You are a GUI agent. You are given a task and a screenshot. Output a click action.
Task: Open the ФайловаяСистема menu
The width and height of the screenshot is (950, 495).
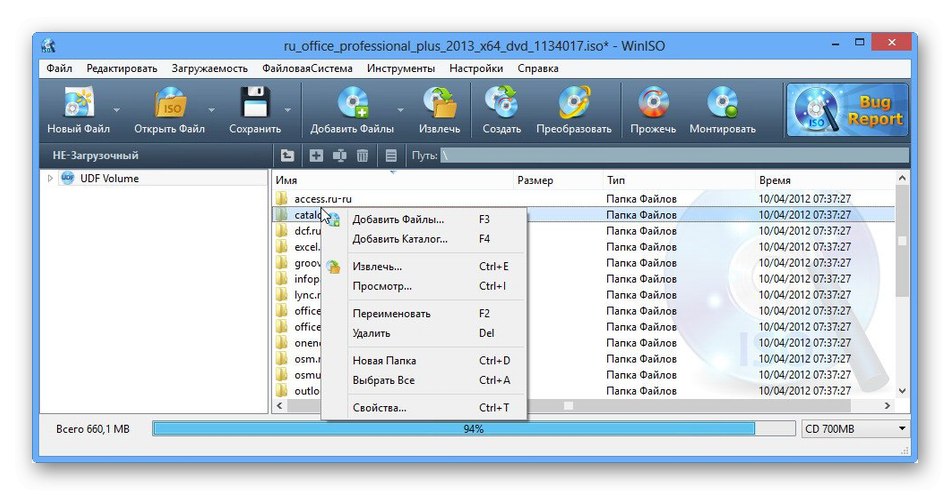pyautogui.click(x=307, y=68)
